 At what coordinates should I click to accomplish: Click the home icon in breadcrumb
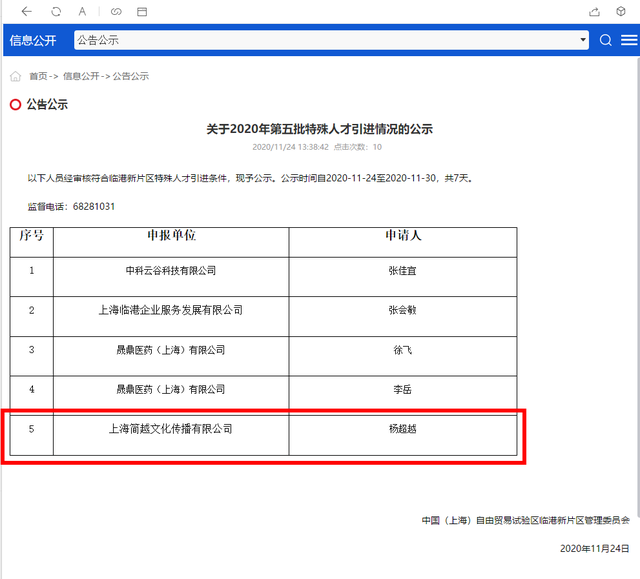(15, 76)
